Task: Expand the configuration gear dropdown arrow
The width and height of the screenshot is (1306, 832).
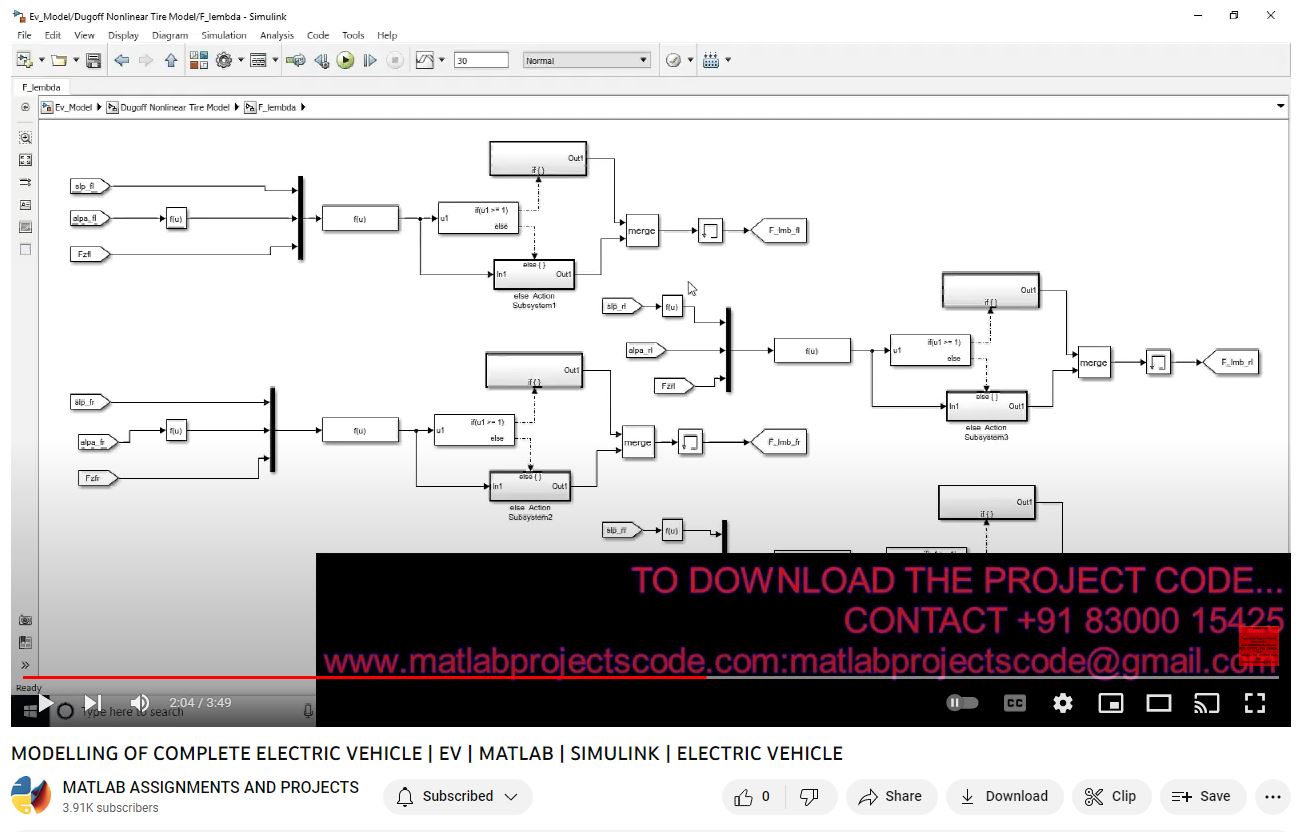Action: tap(241, 61)
